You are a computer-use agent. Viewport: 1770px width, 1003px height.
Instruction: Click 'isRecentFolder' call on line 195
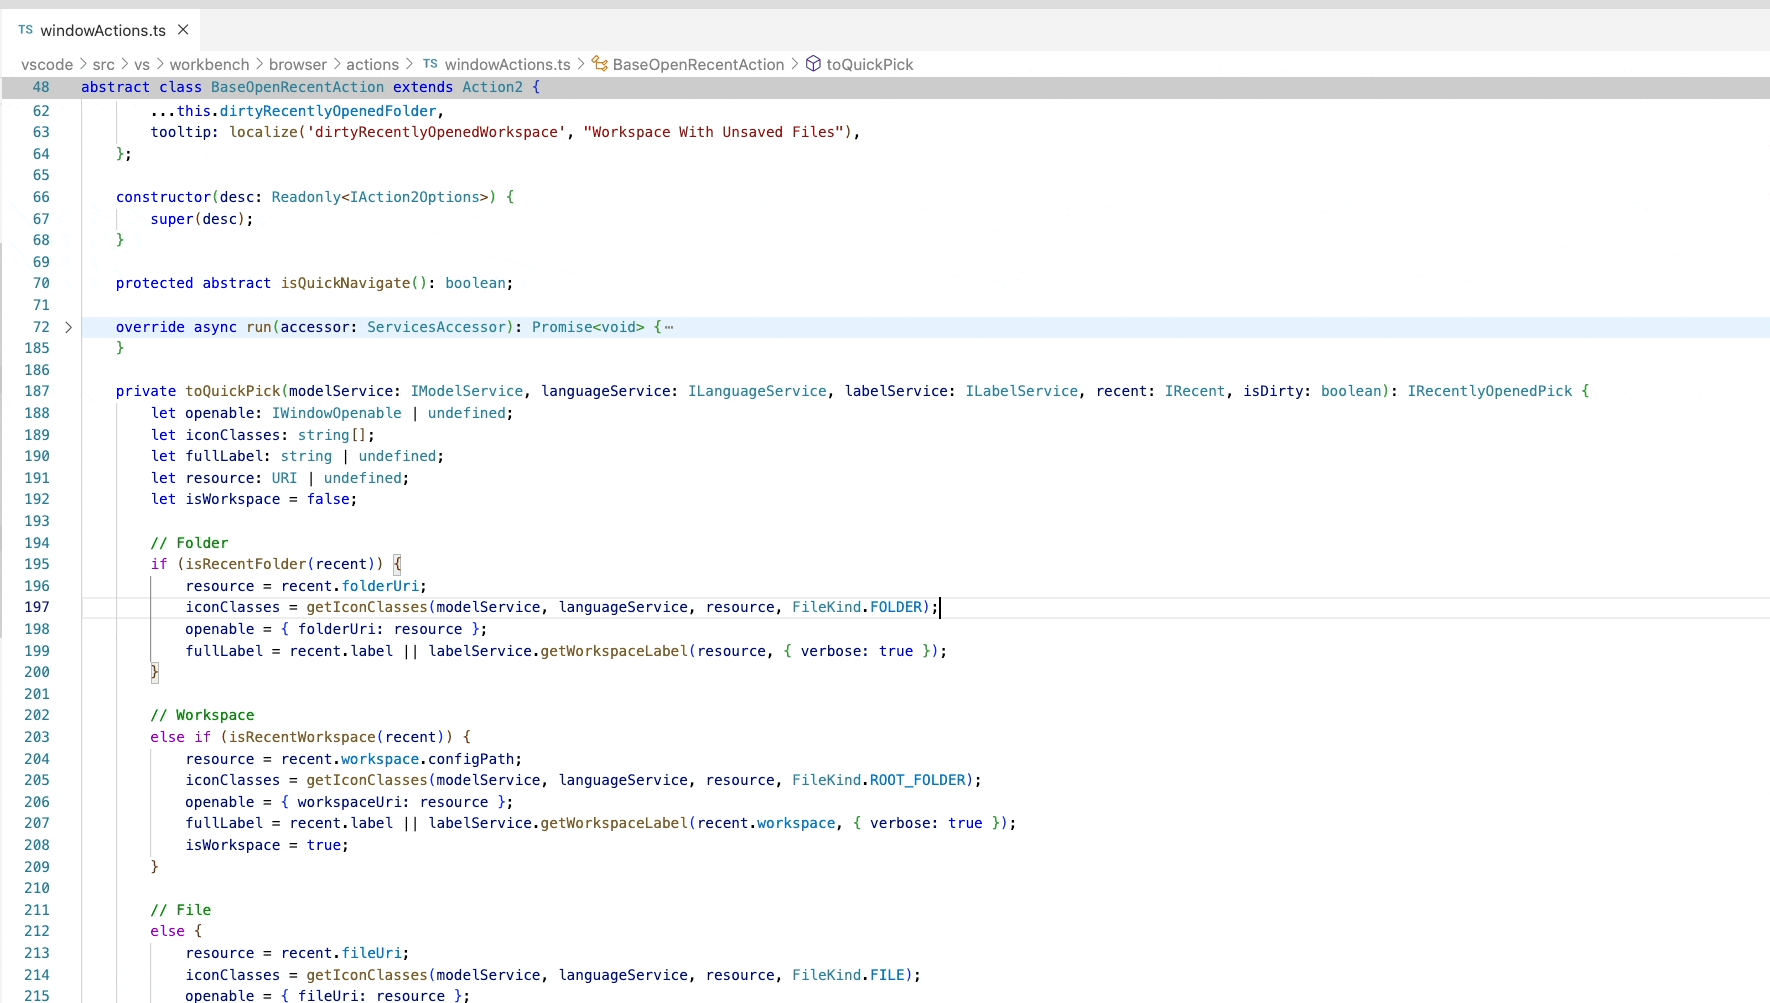click(x=246, y=564)
